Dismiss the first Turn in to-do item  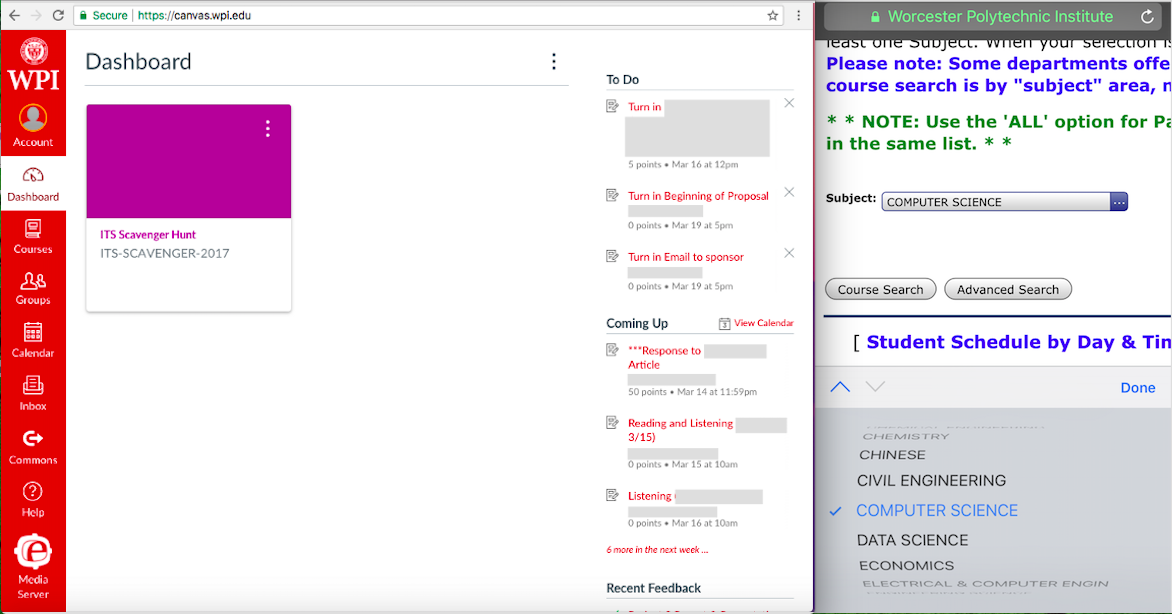pyautogui.click(x=789, y=103)
